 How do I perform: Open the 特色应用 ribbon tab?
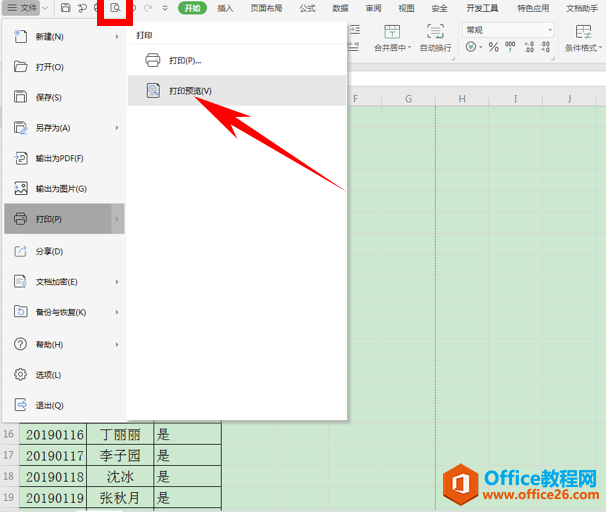533,8
